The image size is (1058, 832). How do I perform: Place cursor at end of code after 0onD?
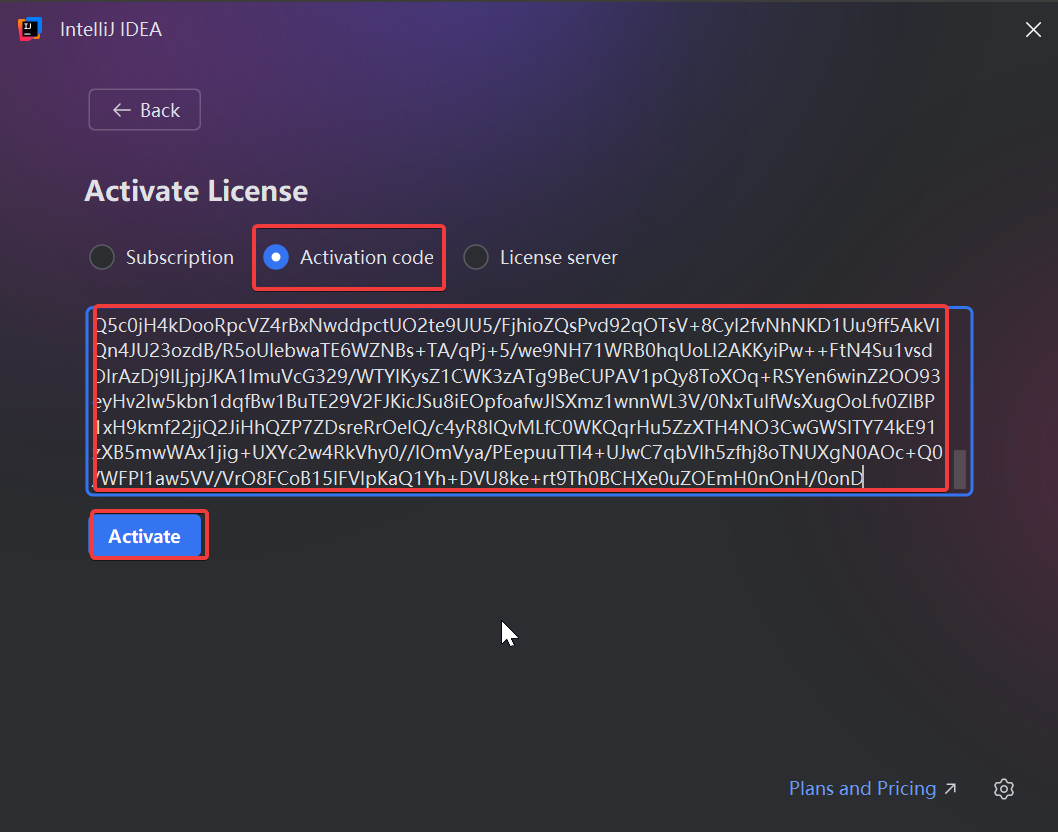[864, 478]
